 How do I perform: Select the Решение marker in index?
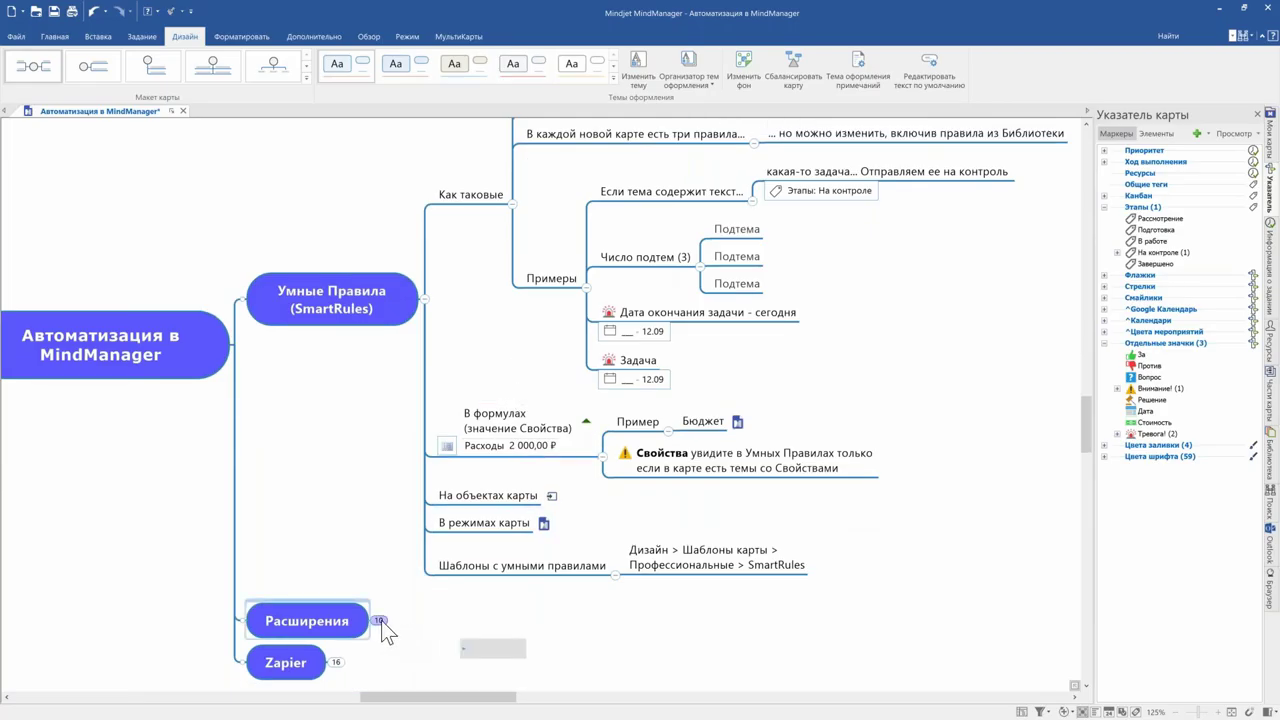click(x=1146, y=400)
